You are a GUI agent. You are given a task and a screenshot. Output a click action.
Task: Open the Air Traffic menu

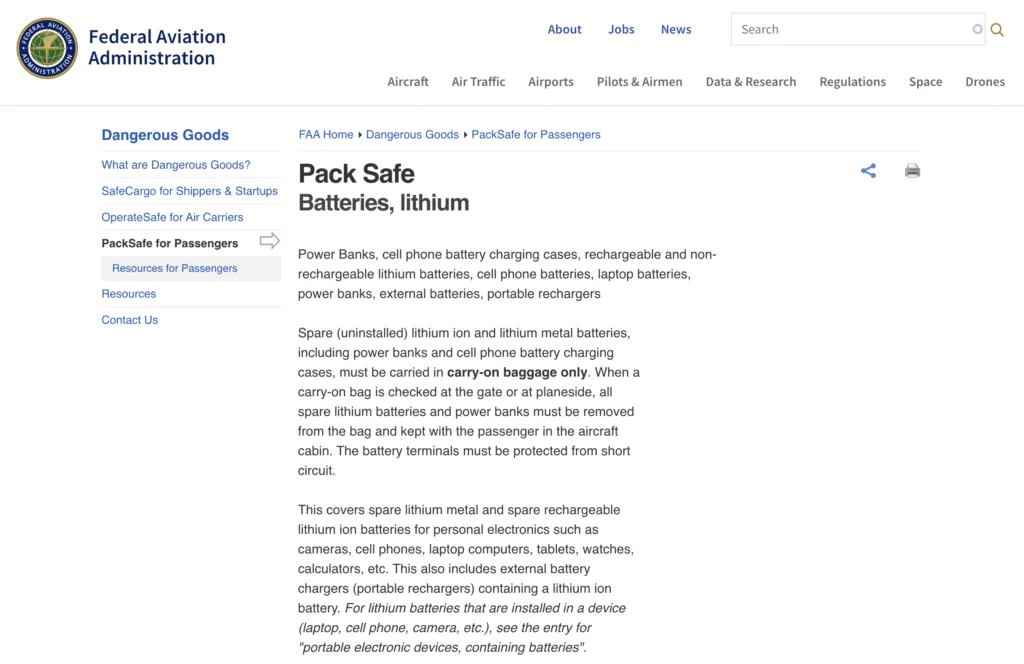click(479, 82)
